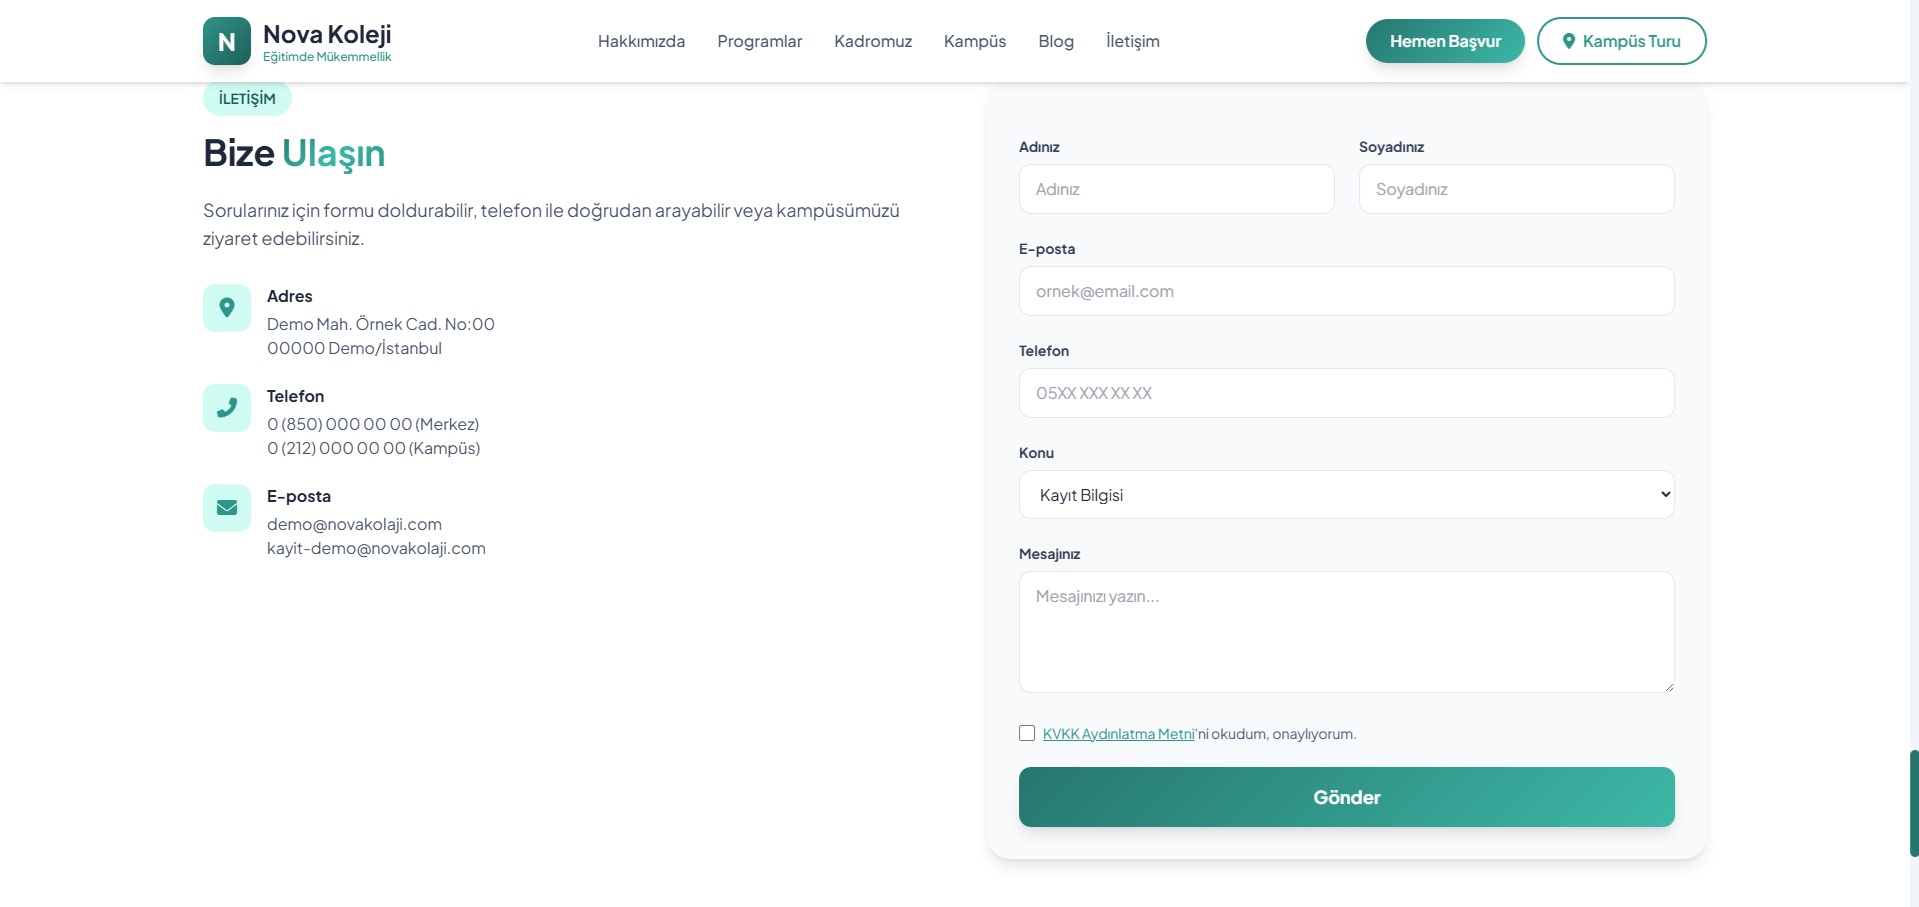The width and height of the screenshot is (1919, 907).
Task: Click the E-posta input field
Action: click(1346, 291)
